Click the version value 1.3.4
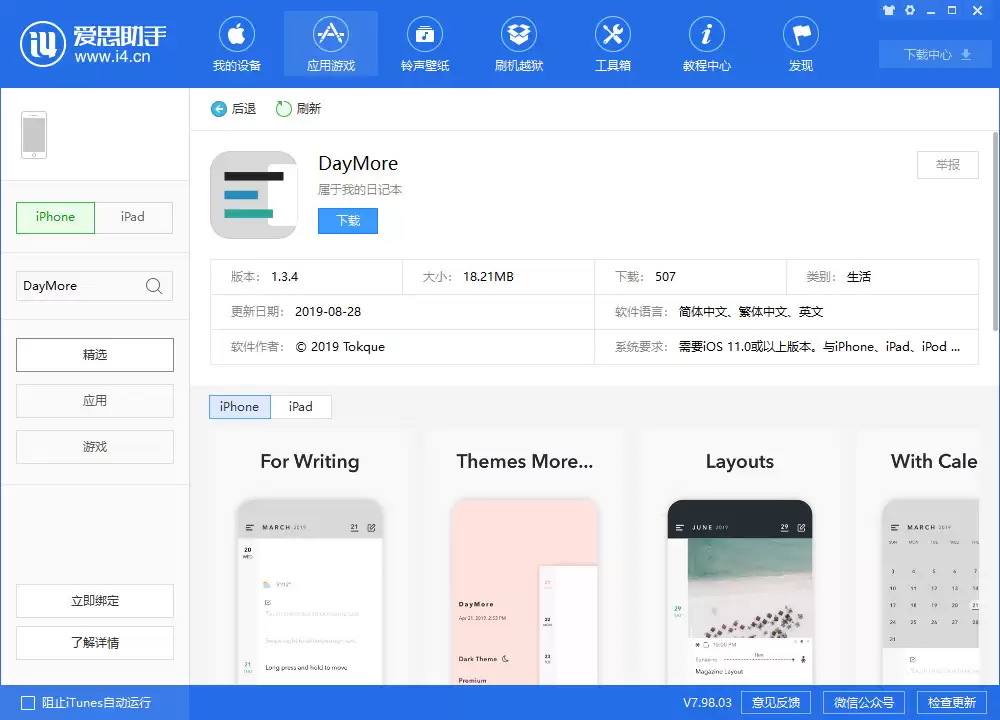Image resolution: width=1000 pixels, height=720 pixels. click(284, 277)
